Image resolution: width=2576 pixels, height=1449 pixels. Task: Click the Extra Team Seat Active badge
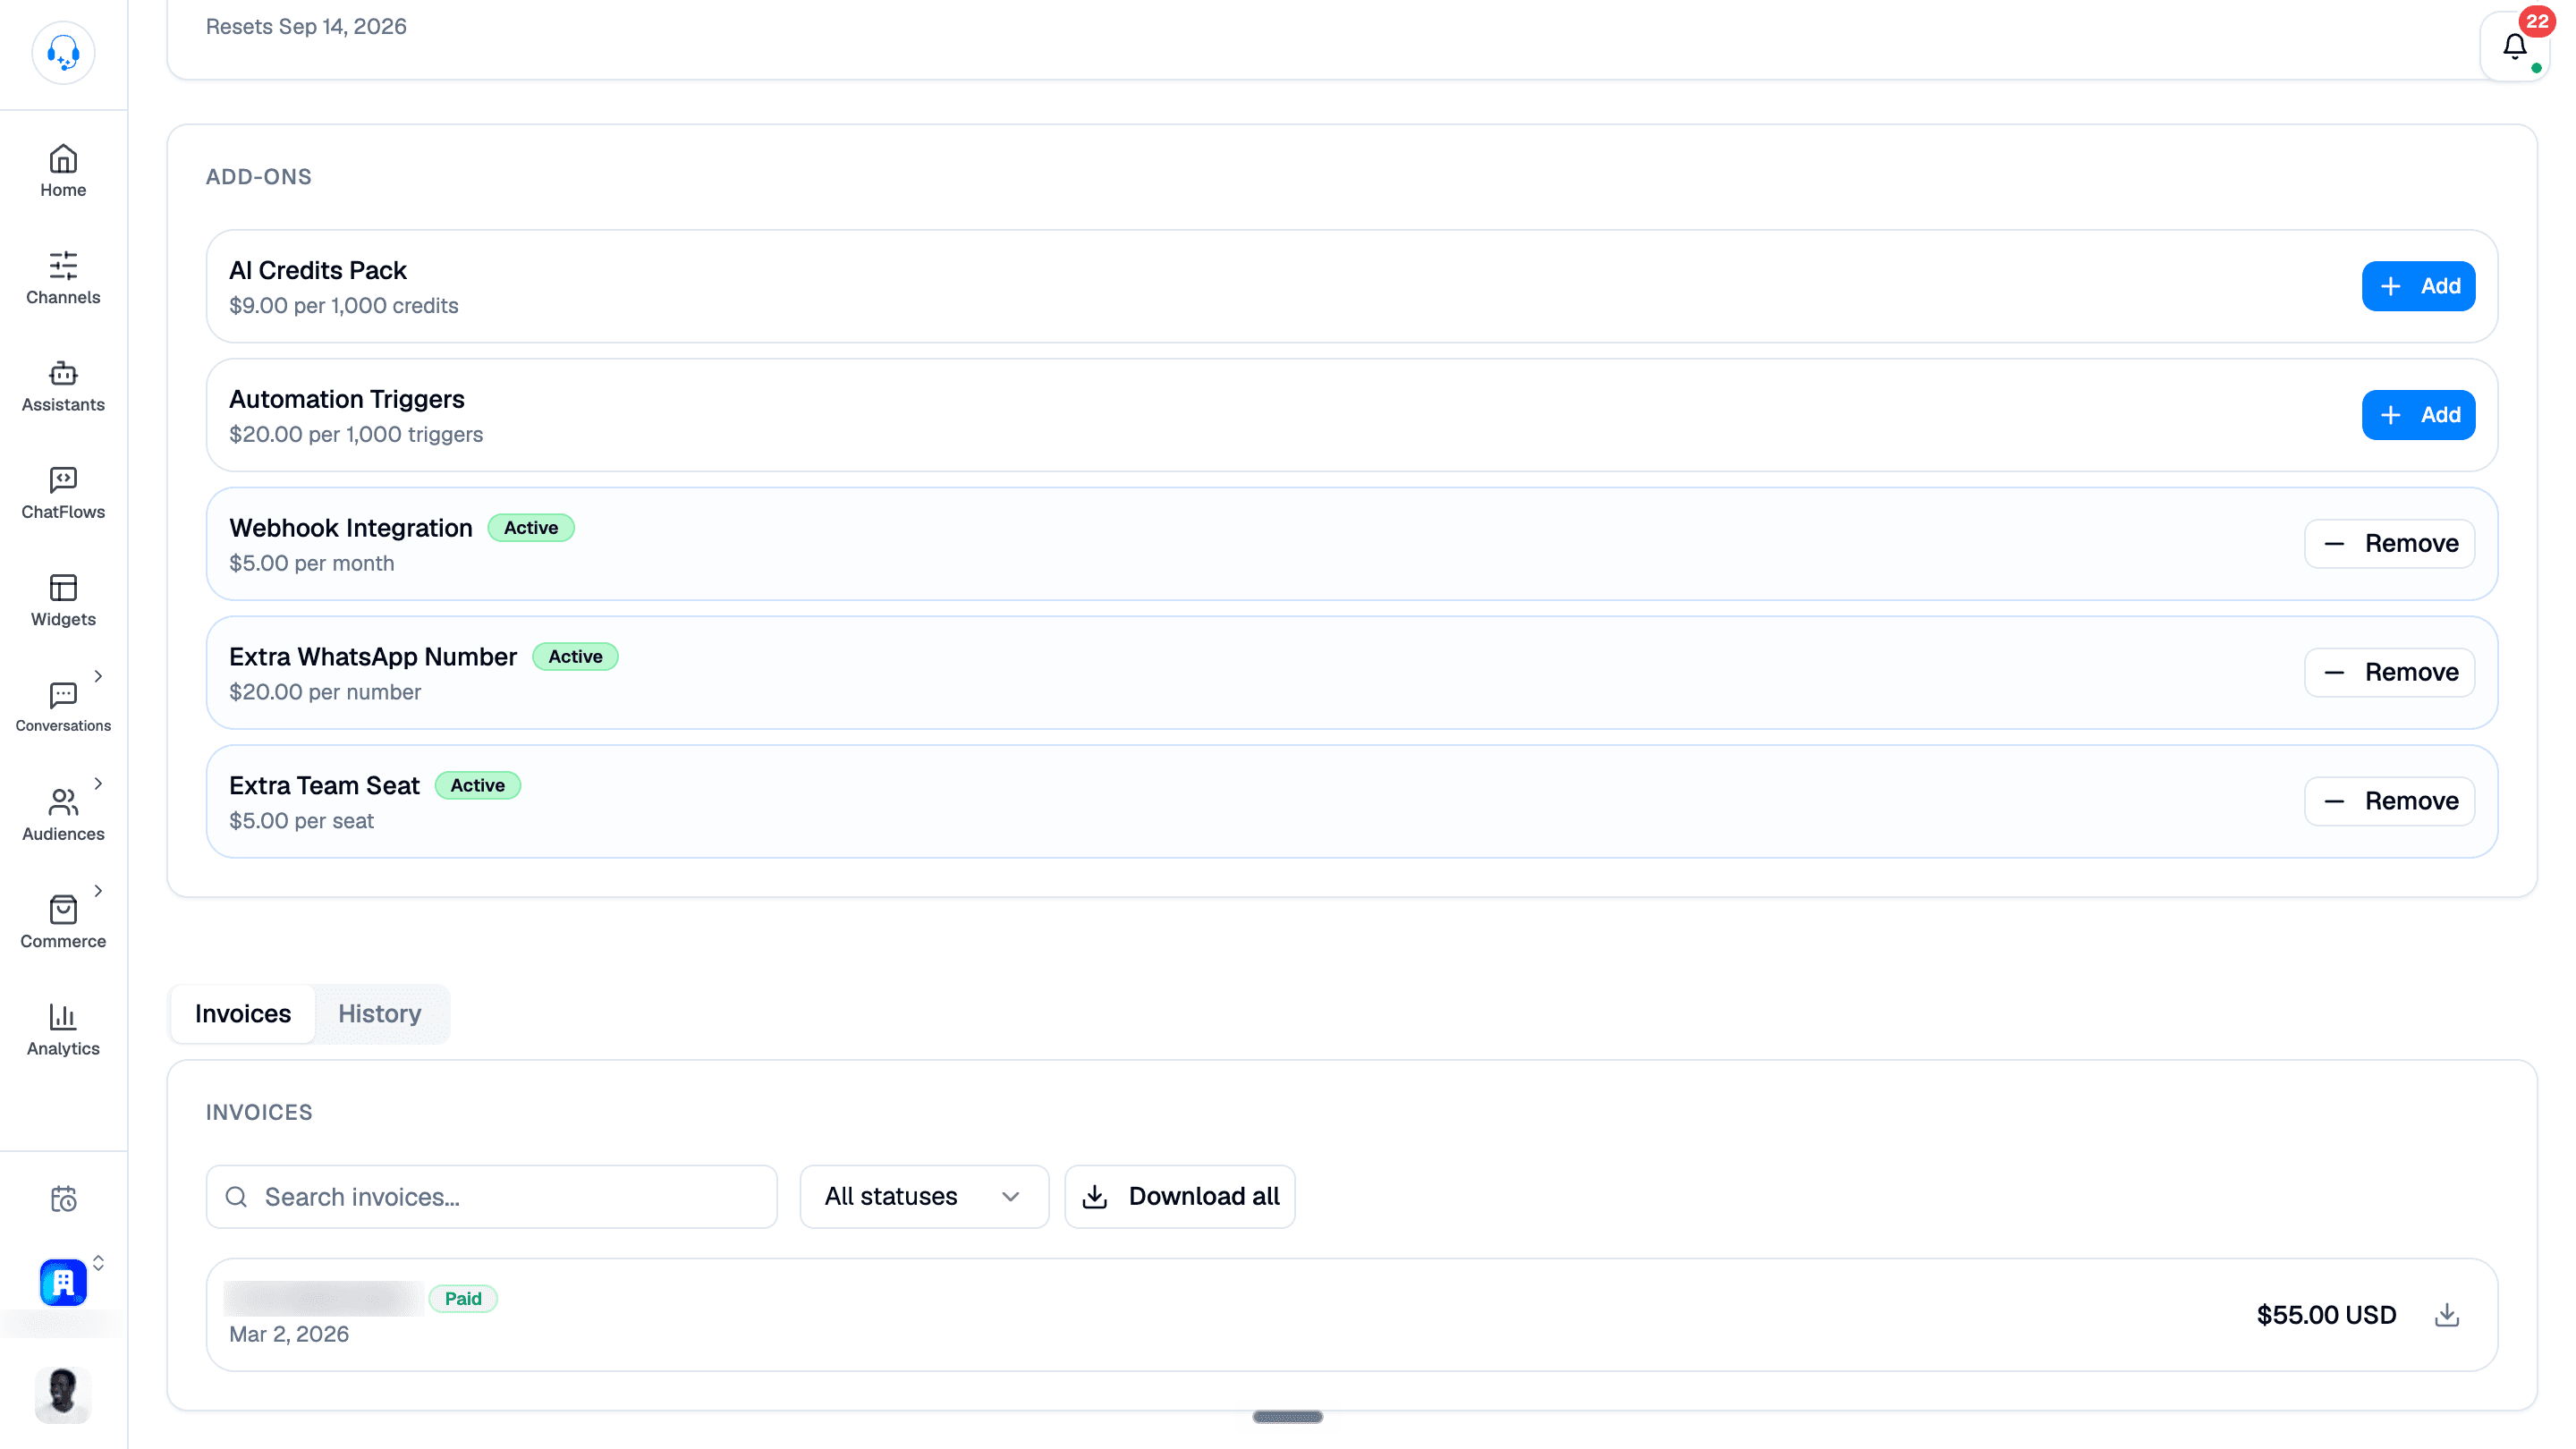[477, 785]
